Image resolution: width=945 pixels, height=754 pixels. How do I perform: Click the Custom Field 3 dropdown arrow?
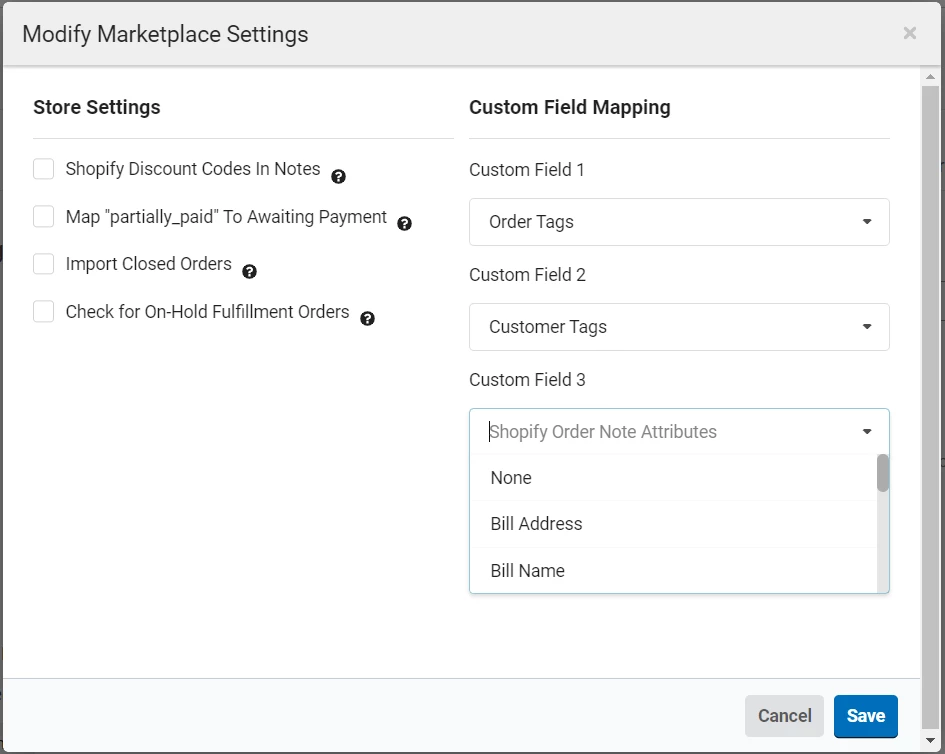[867, 432]
